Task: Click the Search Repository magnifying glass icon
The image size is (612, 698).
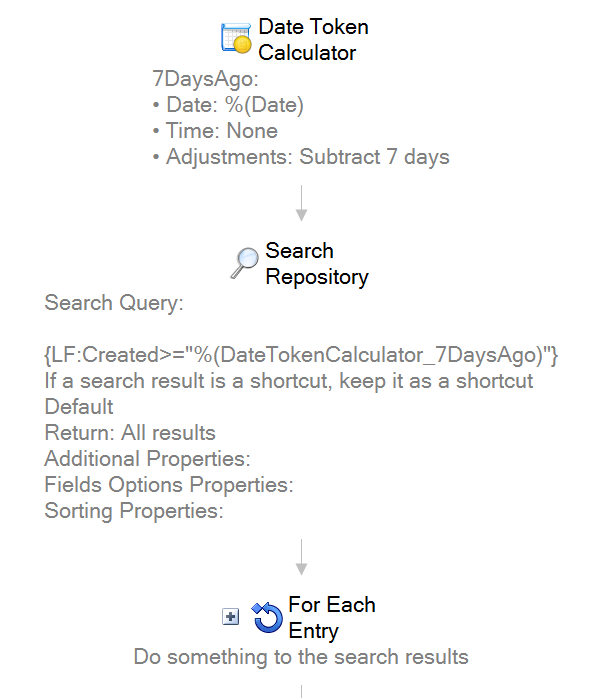Action: pyautogui.click(x=244, y=263)
